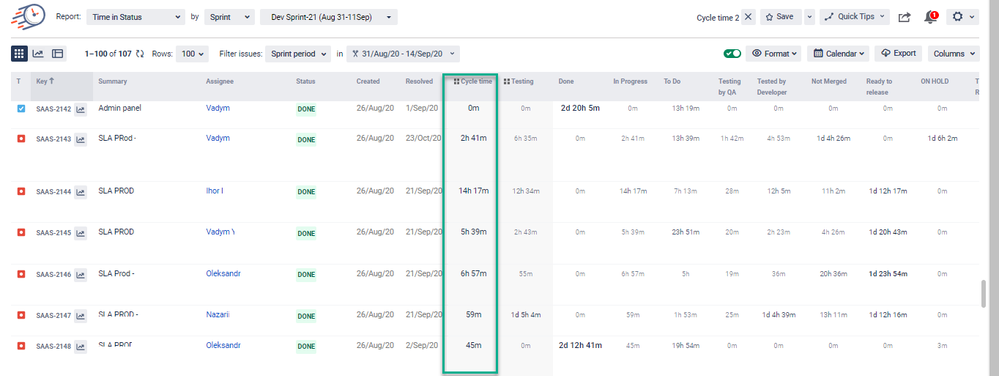The height and width of the screenshot is (376, 999).
Task: Toggle the green switch near Format
Action: (732, 54)
